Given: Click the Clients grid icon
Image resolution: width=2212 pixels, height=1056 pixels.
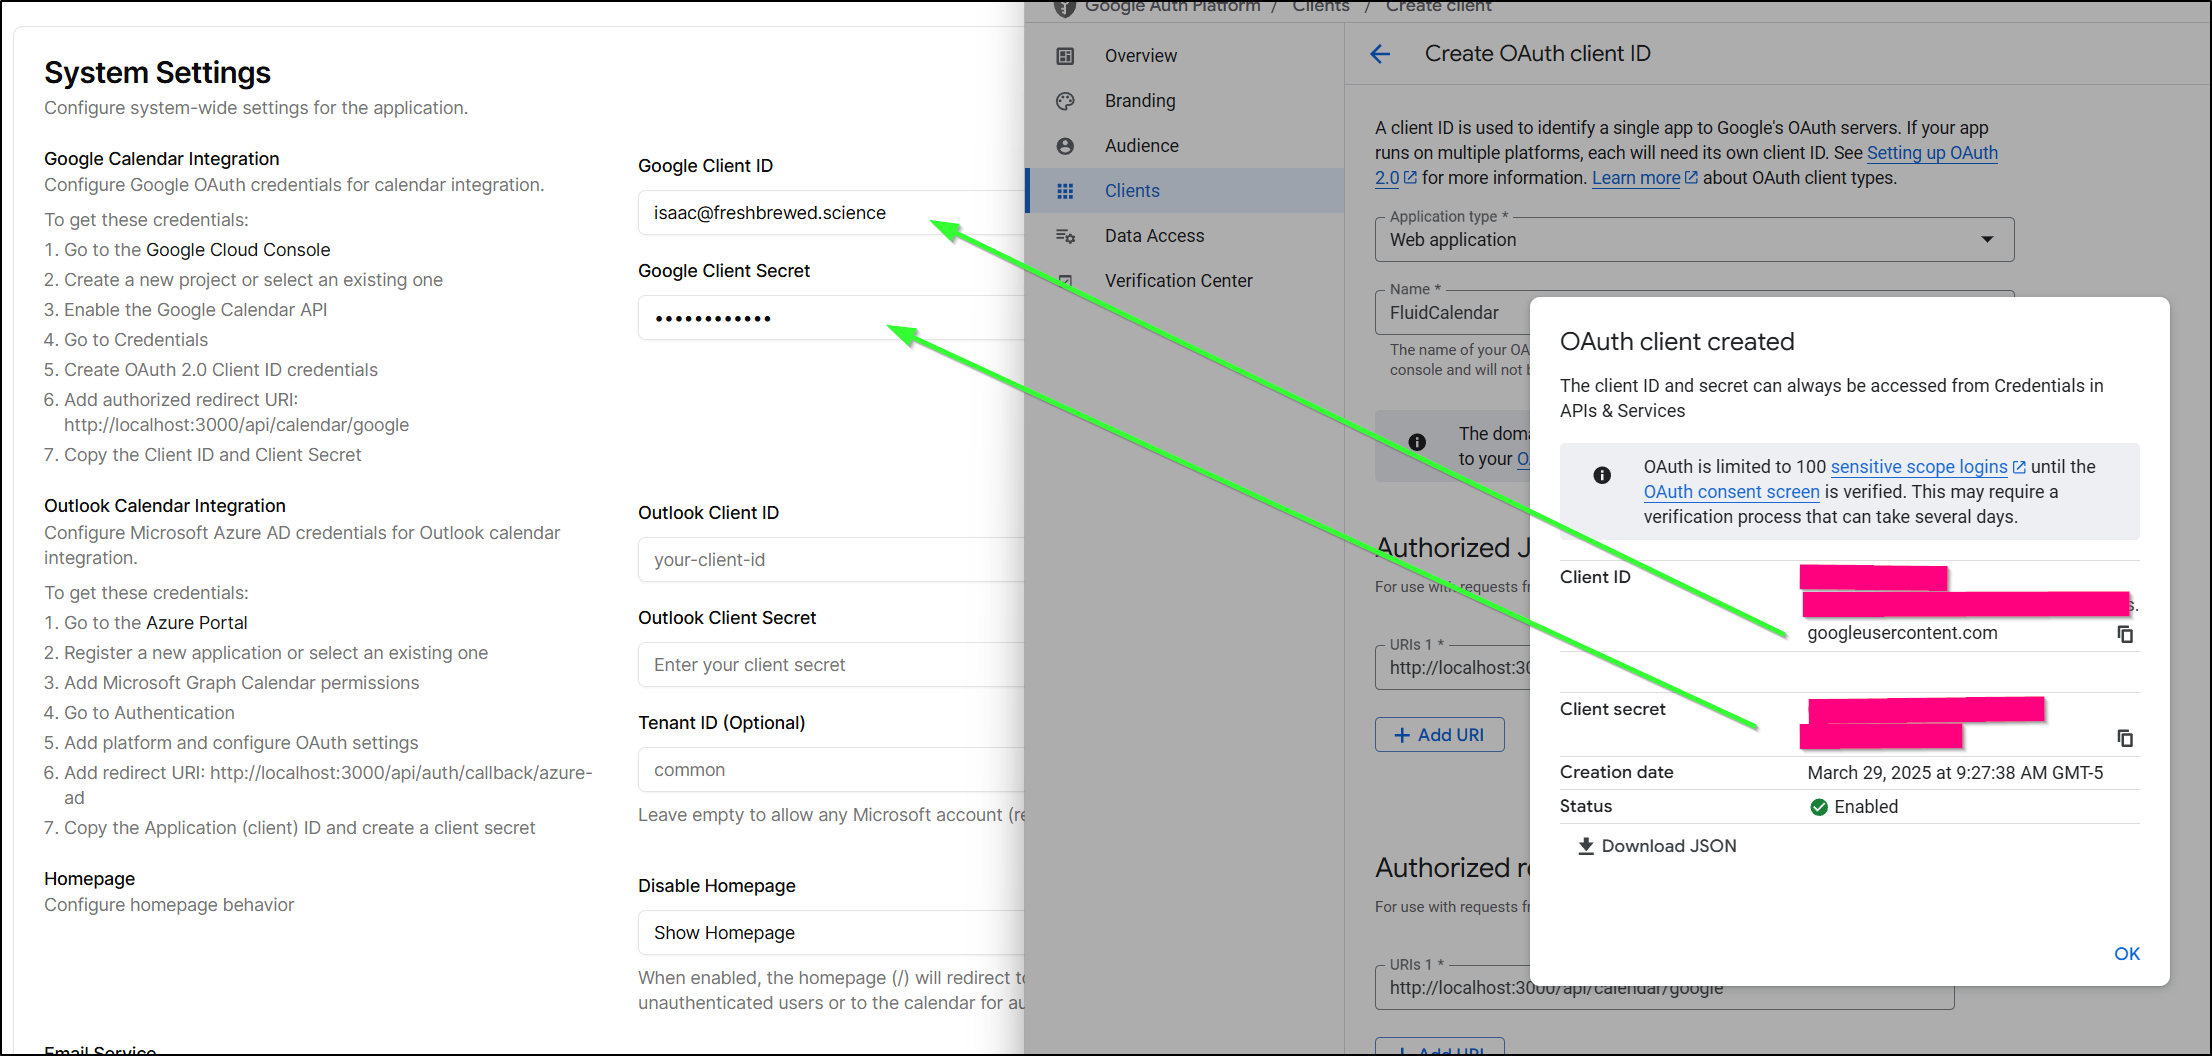Looking at the screenshot, I should (x=1065, y=191).
